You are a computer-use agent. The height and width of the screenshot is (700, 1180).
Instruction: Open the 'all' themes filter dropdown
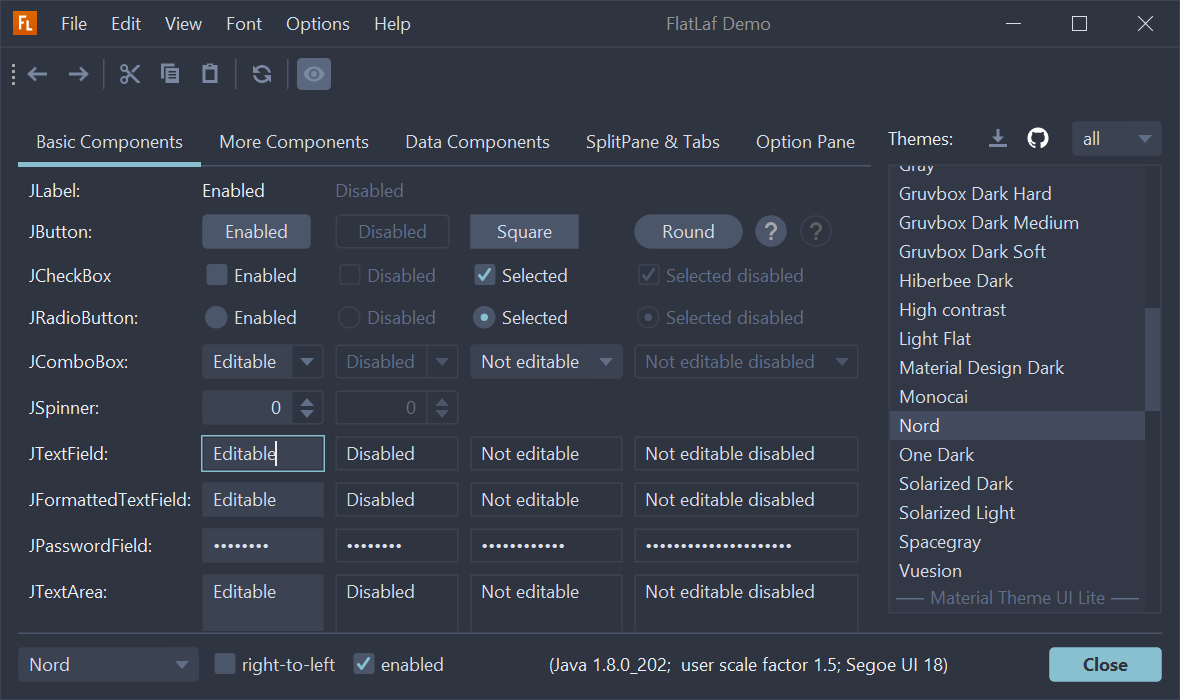tap(1116, 139)
